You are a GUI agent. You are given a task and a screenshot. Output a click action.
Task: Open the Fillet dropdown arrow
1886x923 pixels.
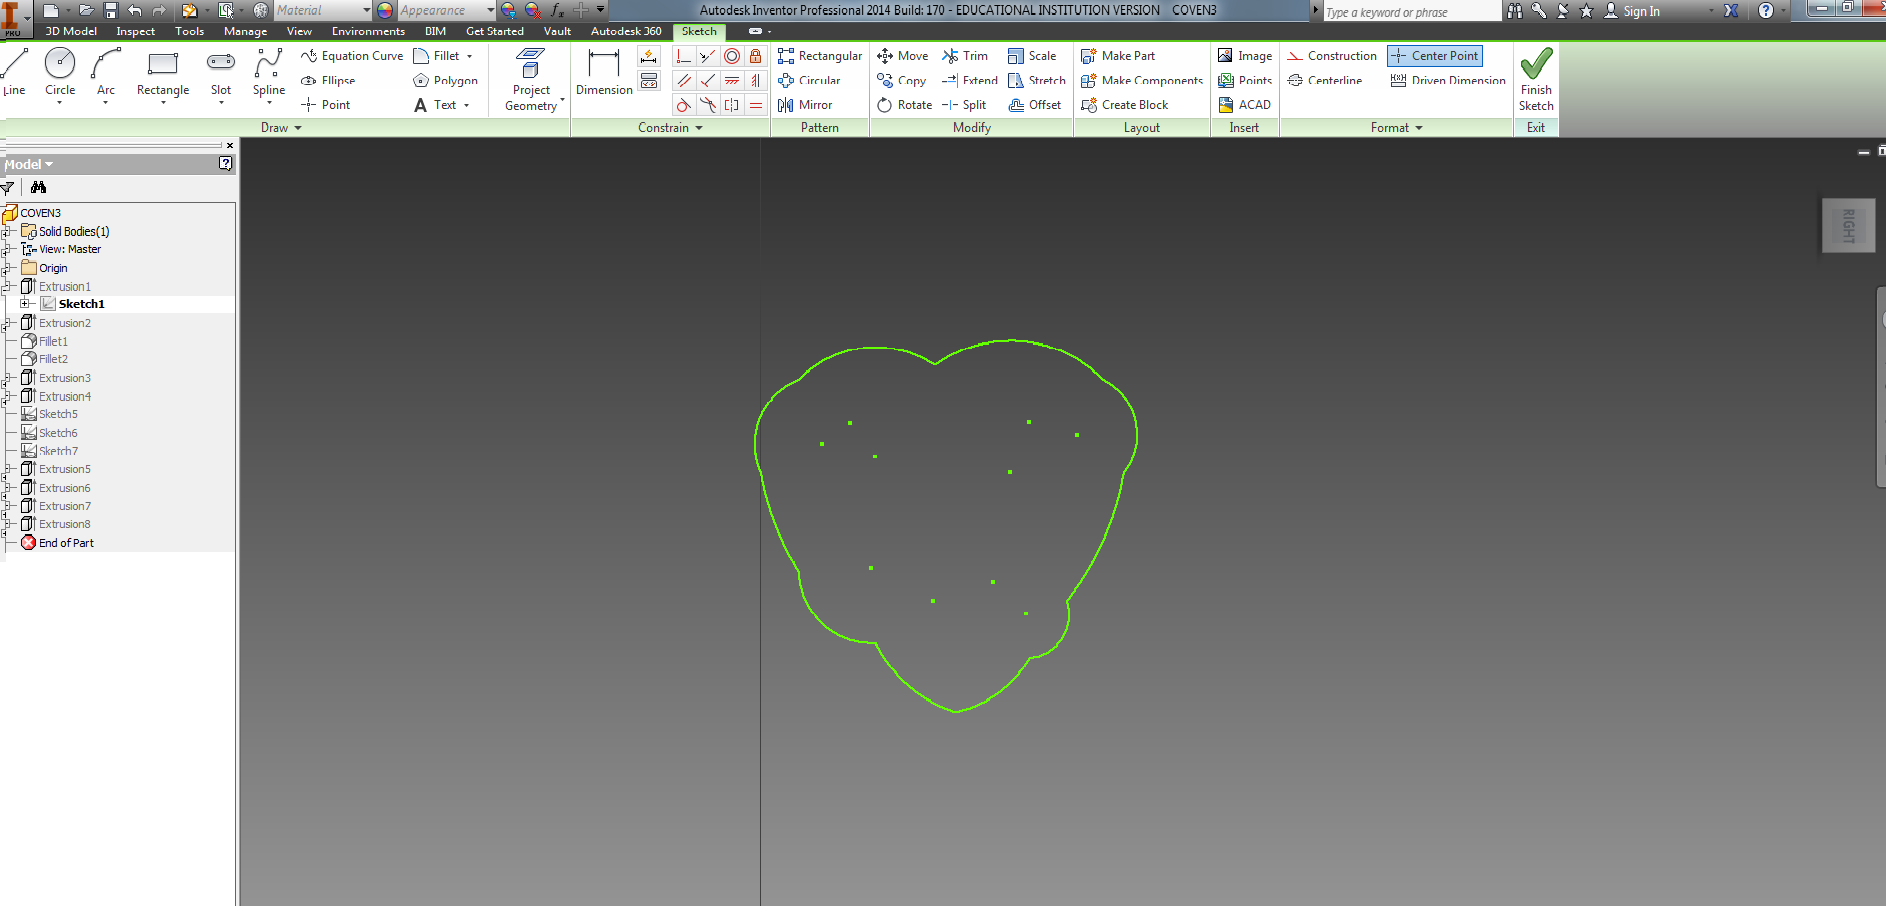(470, 57)
